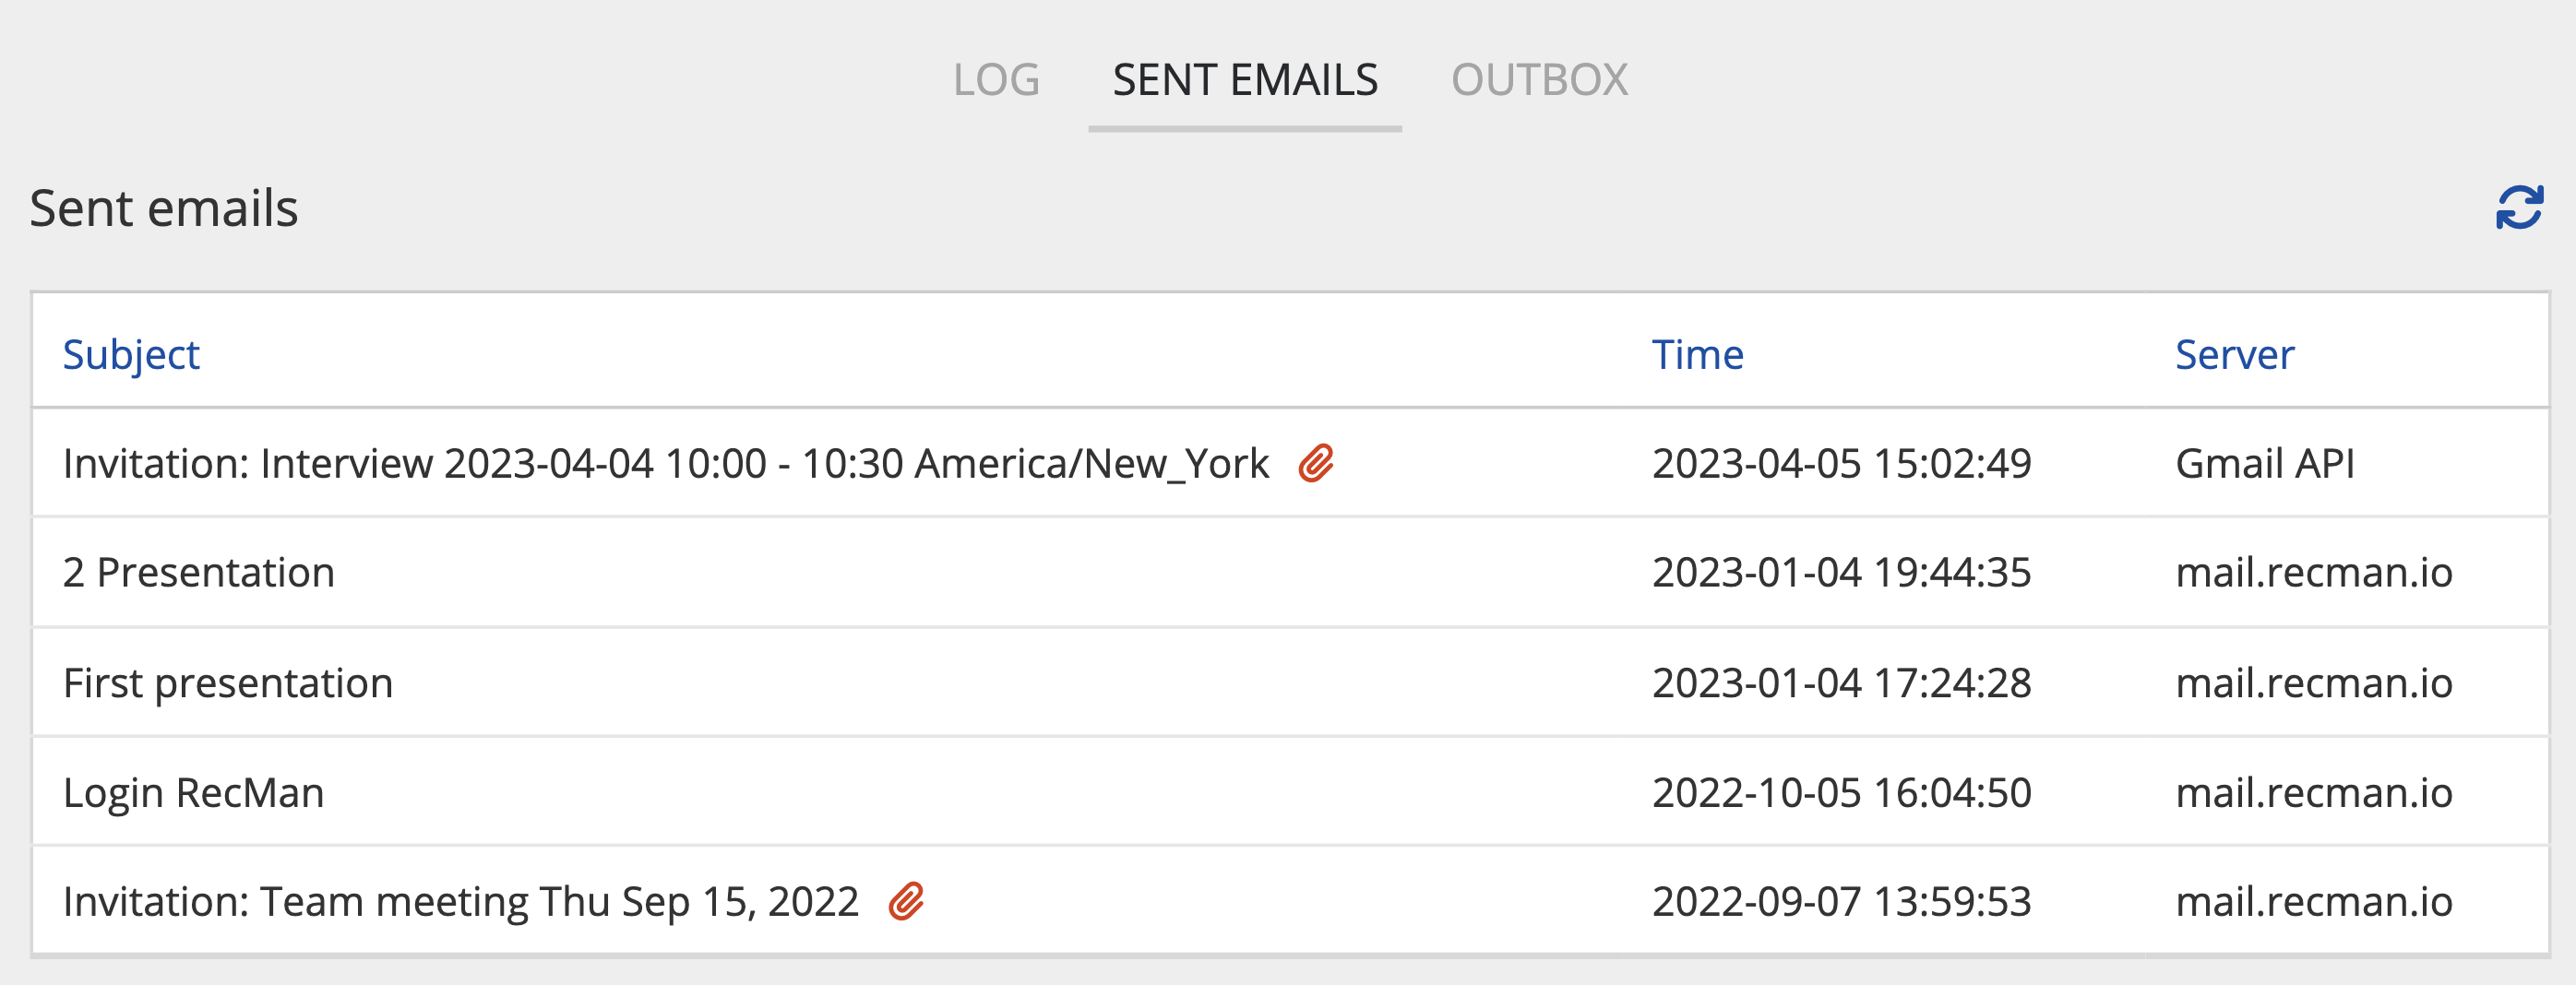Switch to the LOG tab
The image size is (2576, 985).
pos(996,80)
